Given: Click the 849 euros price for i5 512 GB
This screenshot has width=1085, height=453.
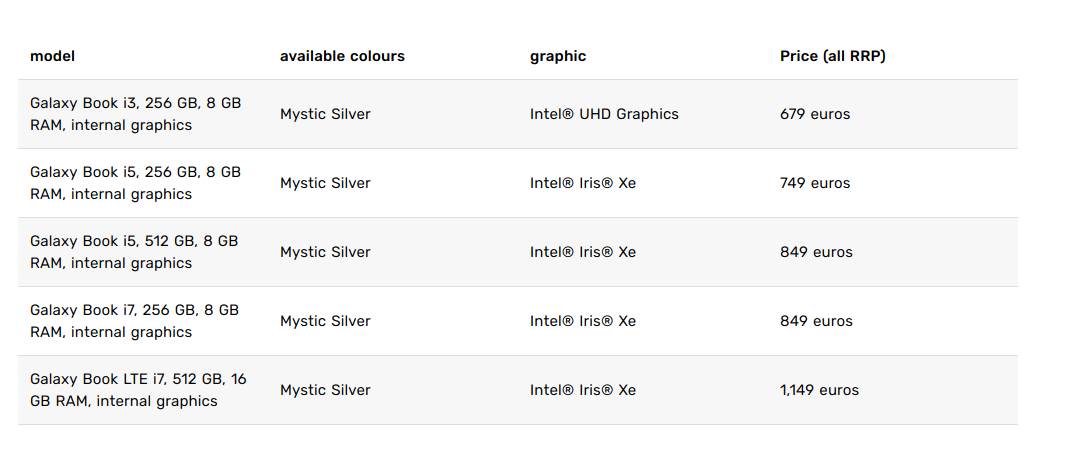Looking at the screenshot, I should [816, 252].
